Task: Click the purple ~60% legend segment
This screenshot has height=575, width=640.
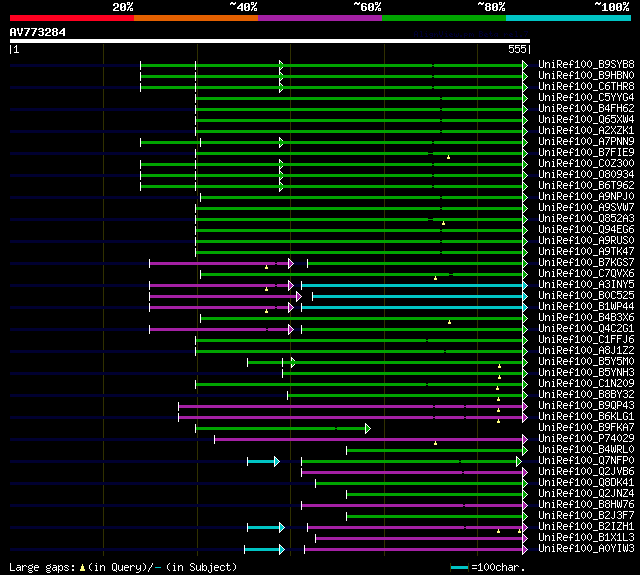Action: point(320,18)
